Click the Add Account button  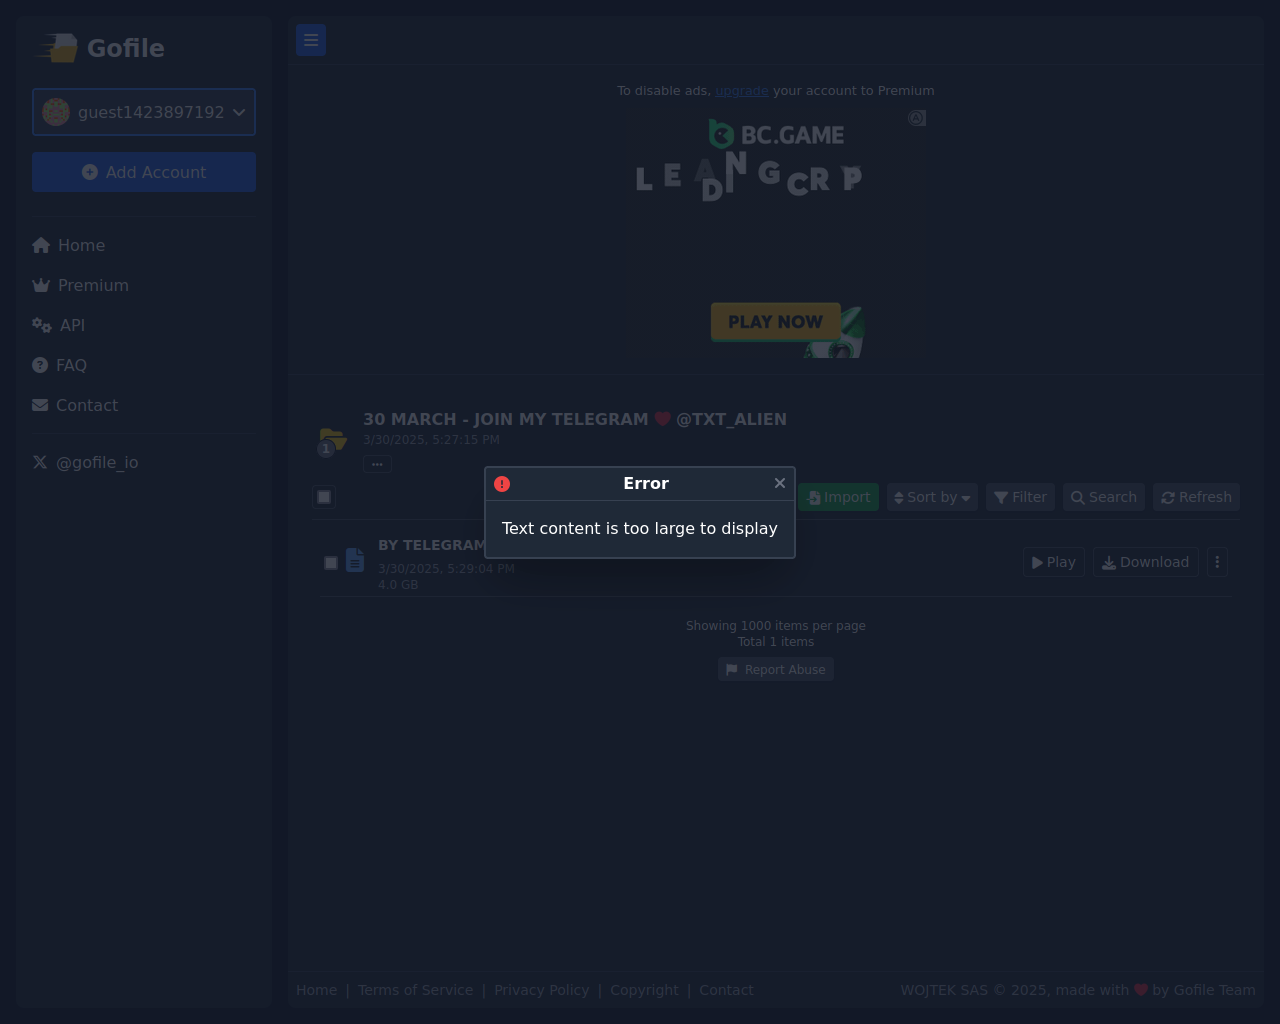[x=144, y=172]
